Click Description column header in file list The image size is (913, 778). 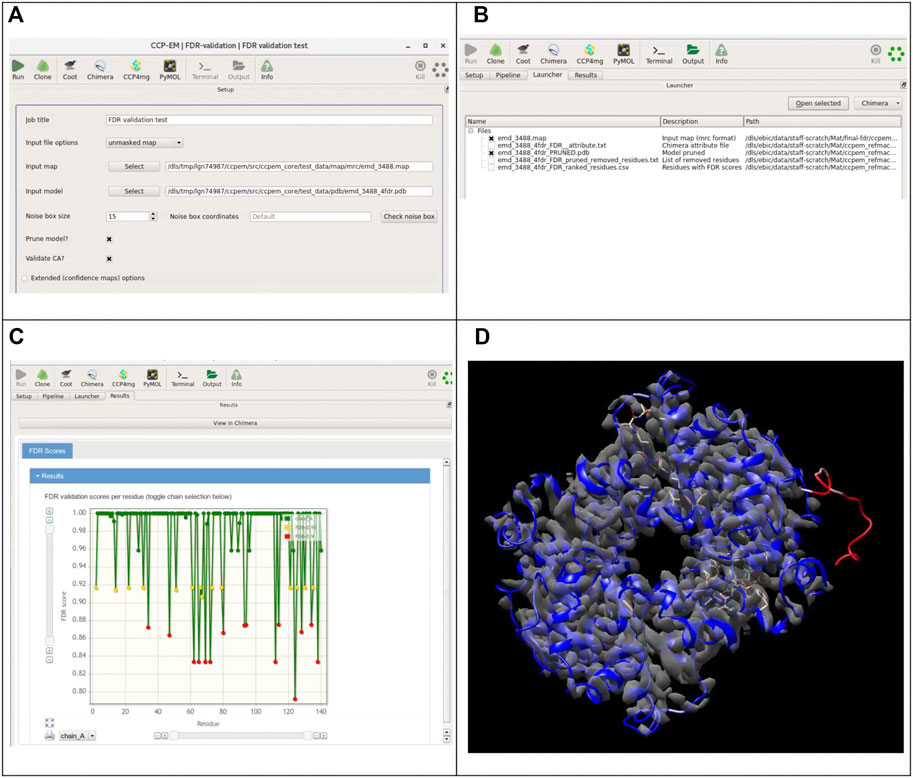click(x=702, y=122)
